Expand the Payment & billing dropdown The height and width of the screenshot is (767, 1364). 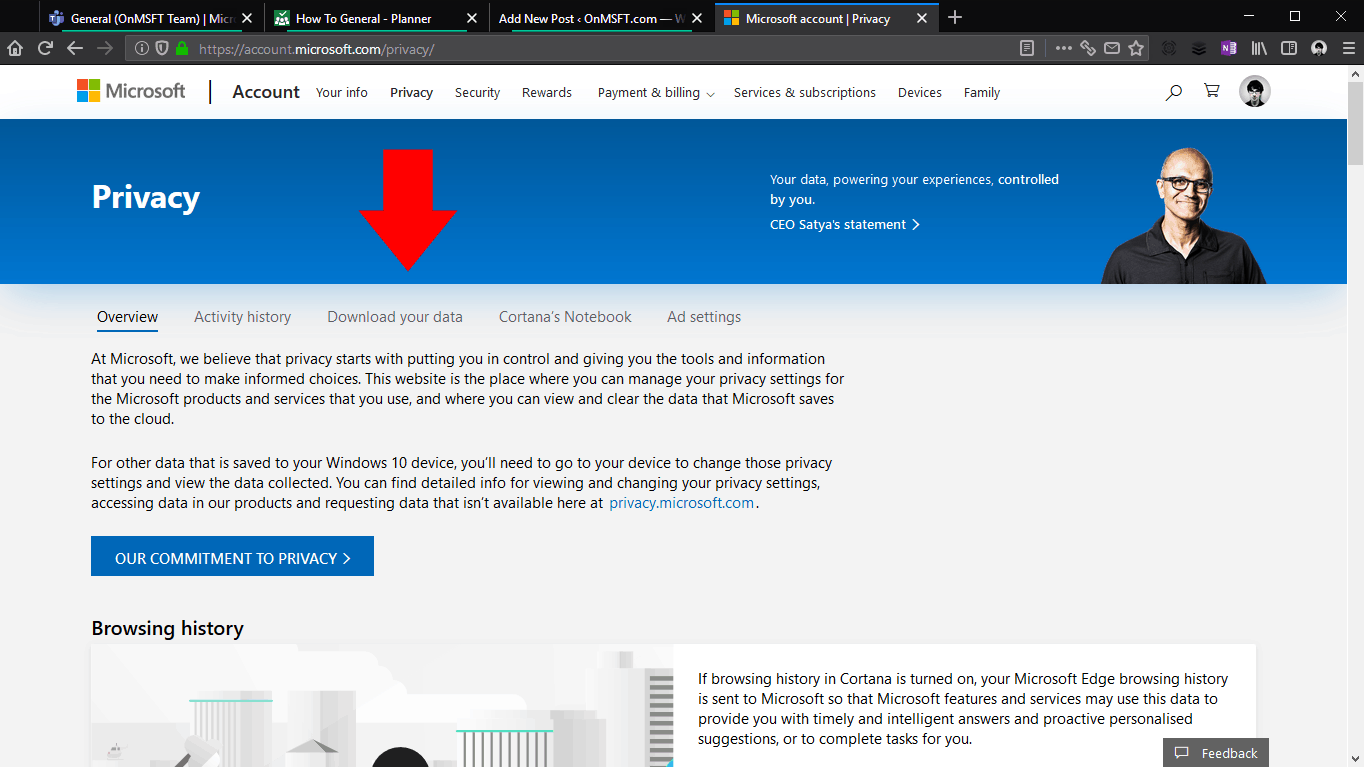[x=656, y=92]
